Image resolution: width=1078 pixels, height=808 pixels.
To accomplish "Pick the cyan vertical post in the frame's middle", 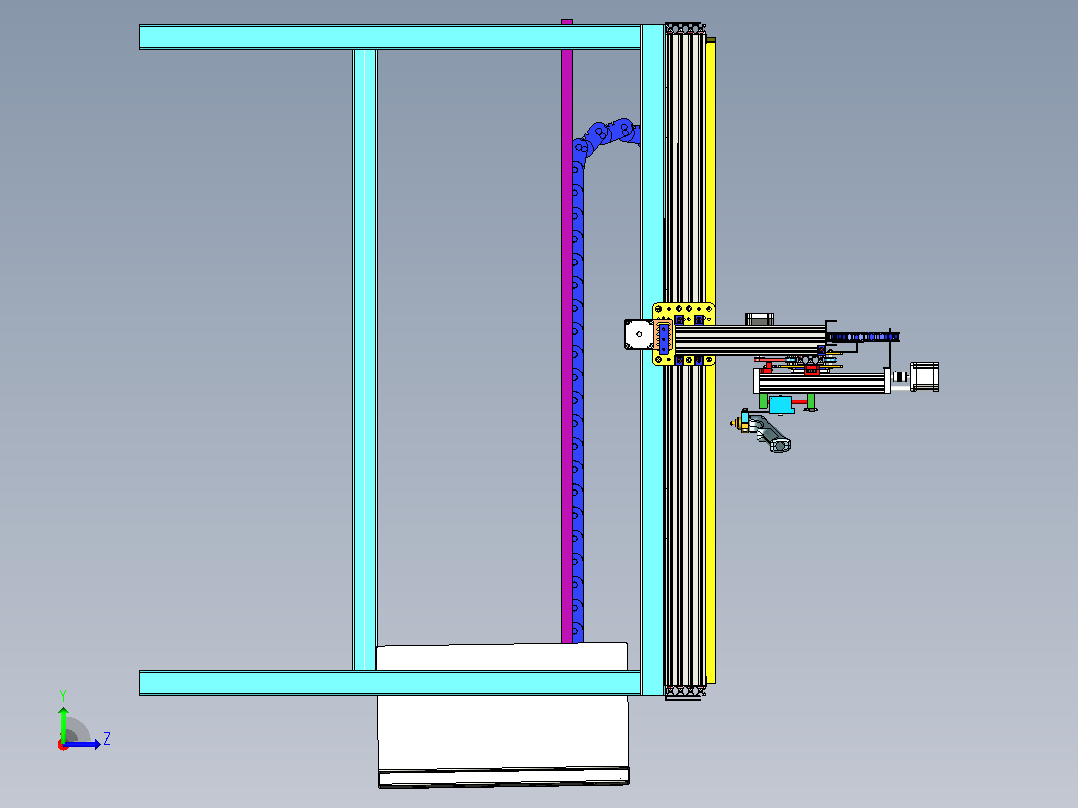I will click(x=364, y=360).
